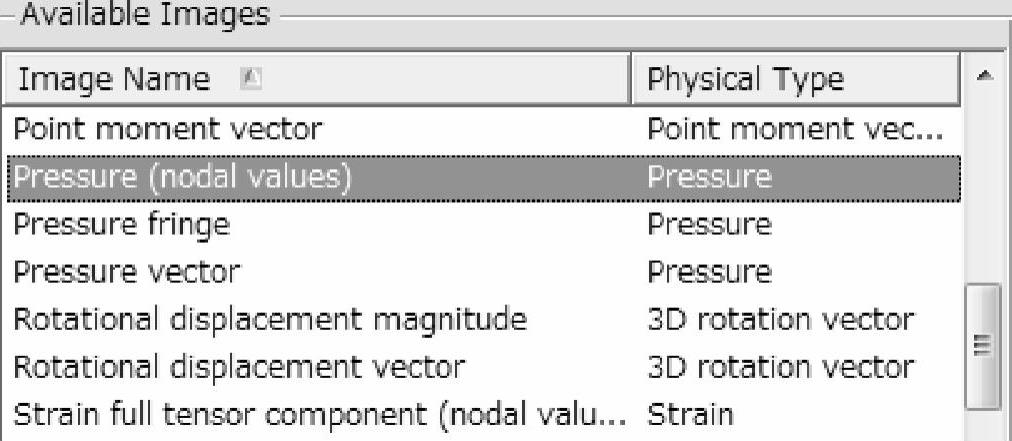Image resolution: width=1012 pixels, height=441 pixels.
Task: Select the Strain full tensor component row
Action: (321, 413)
